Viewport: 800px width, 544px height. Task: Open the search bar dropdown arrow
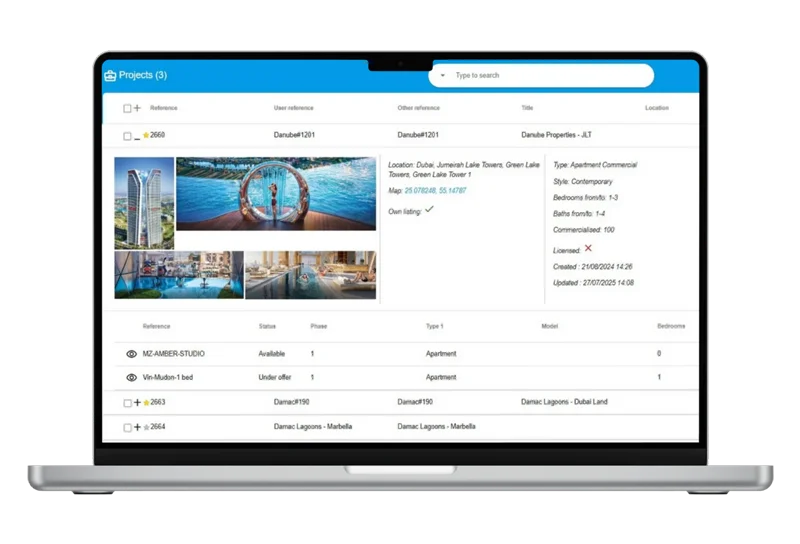pyautogui.click(x=443, y=76)
